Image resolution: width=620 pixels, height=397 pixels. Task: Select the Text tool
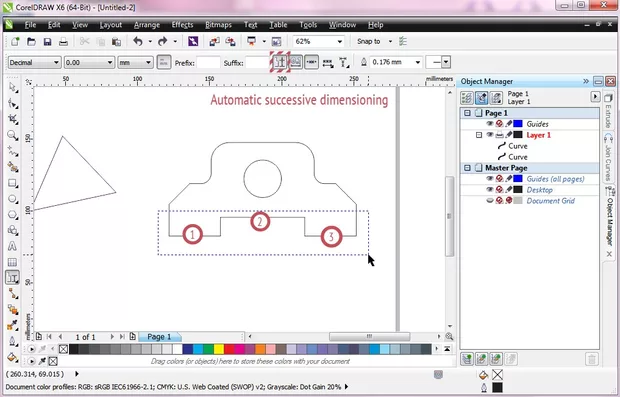point(13,246)
